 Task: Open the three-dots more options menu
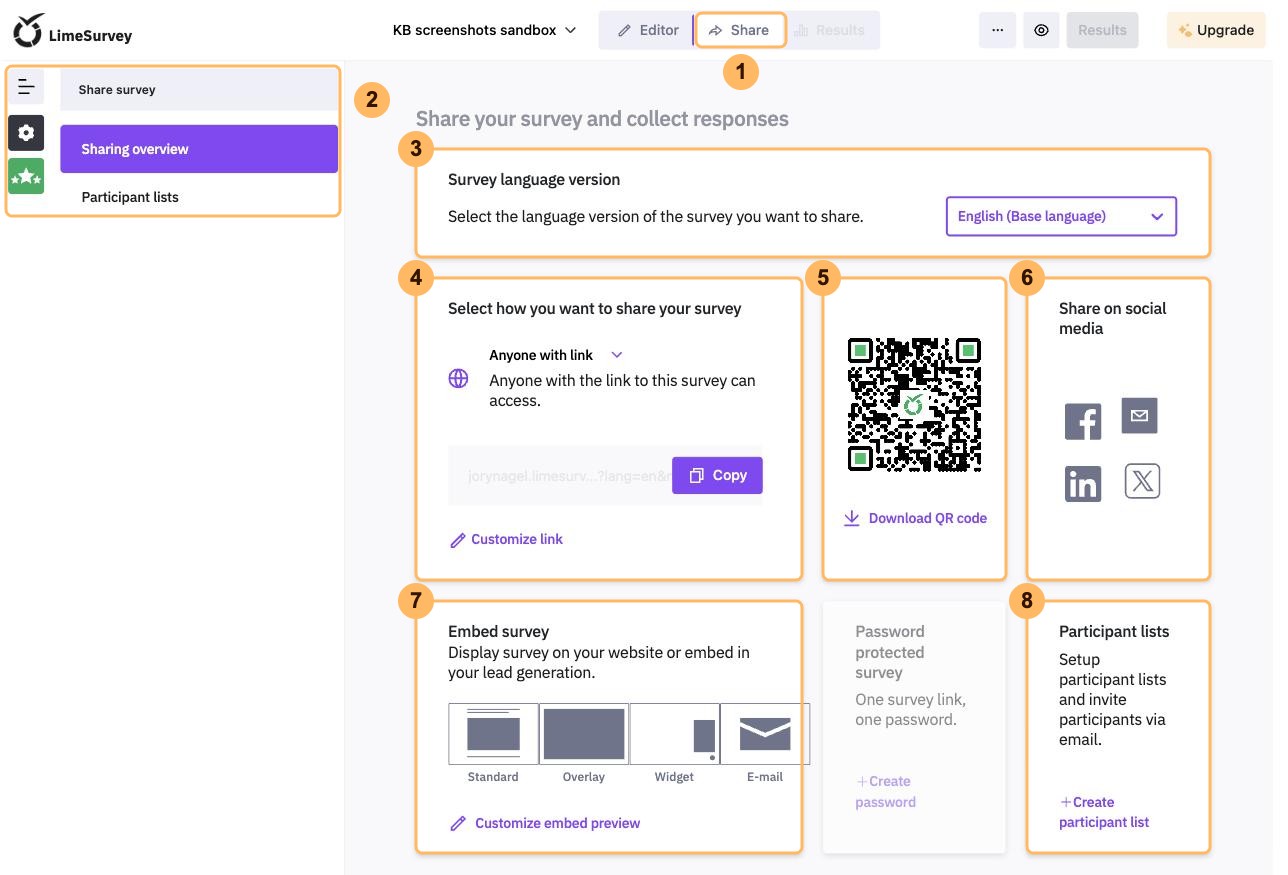tap(997, 30)
